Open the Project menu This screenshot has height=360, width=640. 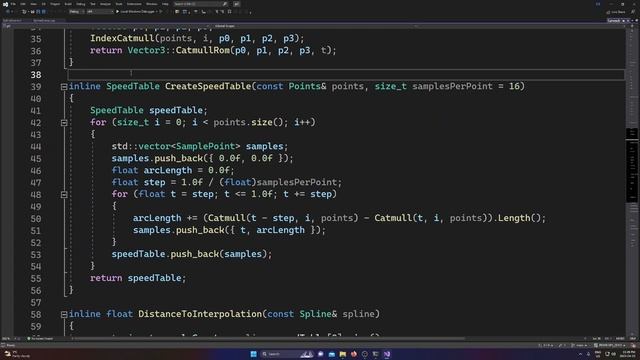[x=55, y=4]
